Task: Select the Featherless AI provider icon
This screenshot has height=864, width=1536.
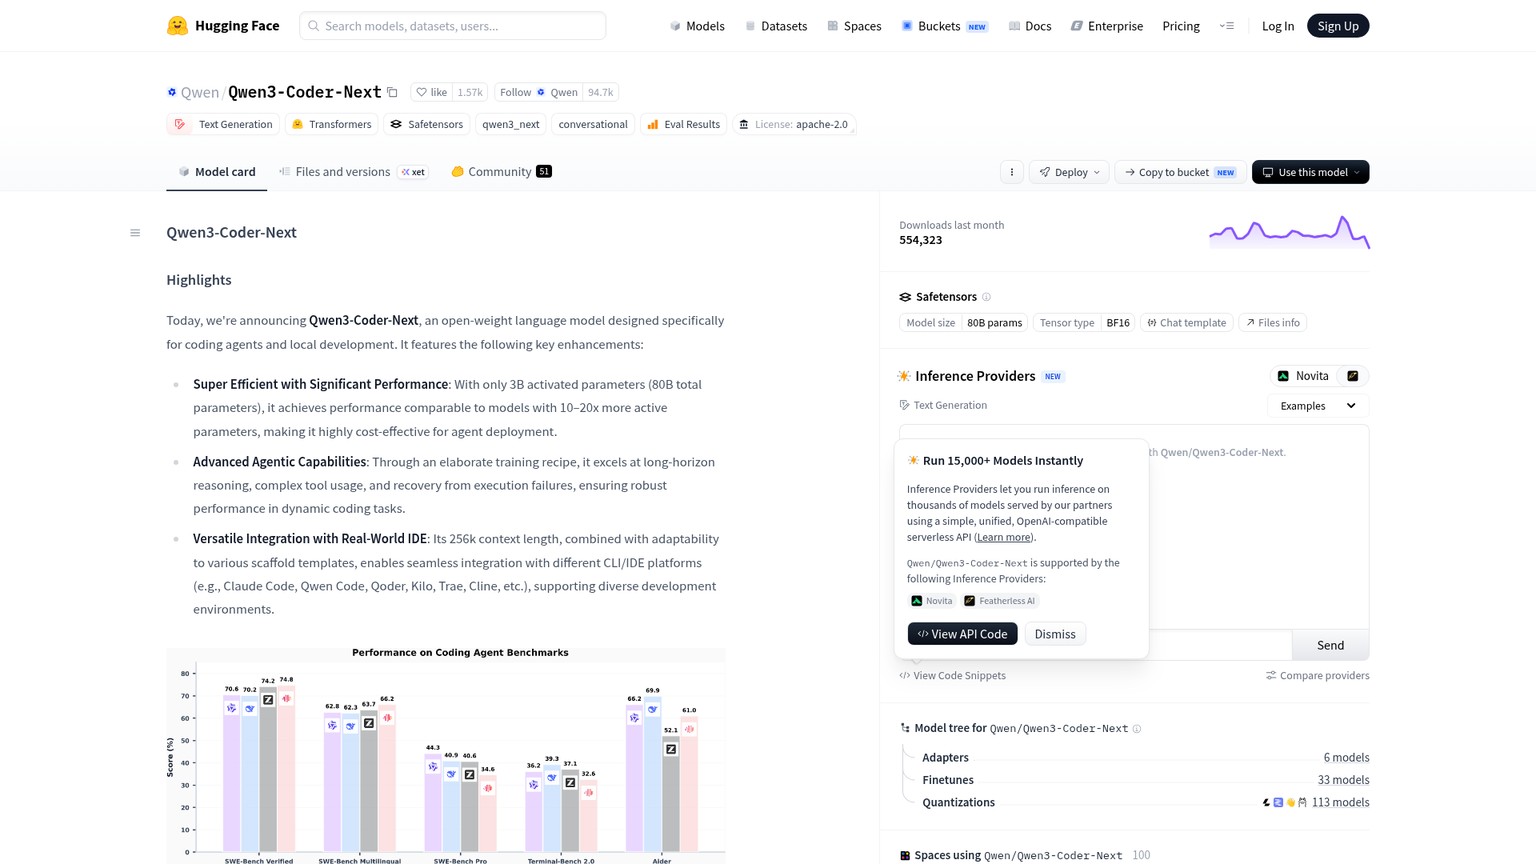Action: click(x=1352, y=376)
